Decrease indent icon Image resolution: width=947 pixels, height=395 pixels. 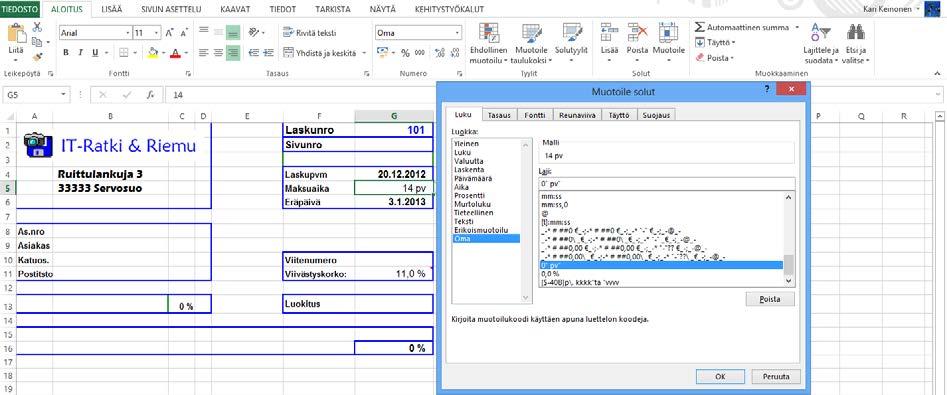(x=254, y=53)
